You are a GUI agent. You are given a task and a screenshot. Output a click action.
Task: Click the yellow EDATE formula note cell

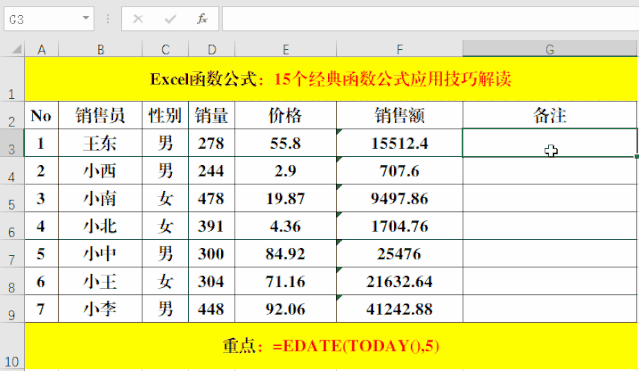pyautogui.click(x=331, y=346)
